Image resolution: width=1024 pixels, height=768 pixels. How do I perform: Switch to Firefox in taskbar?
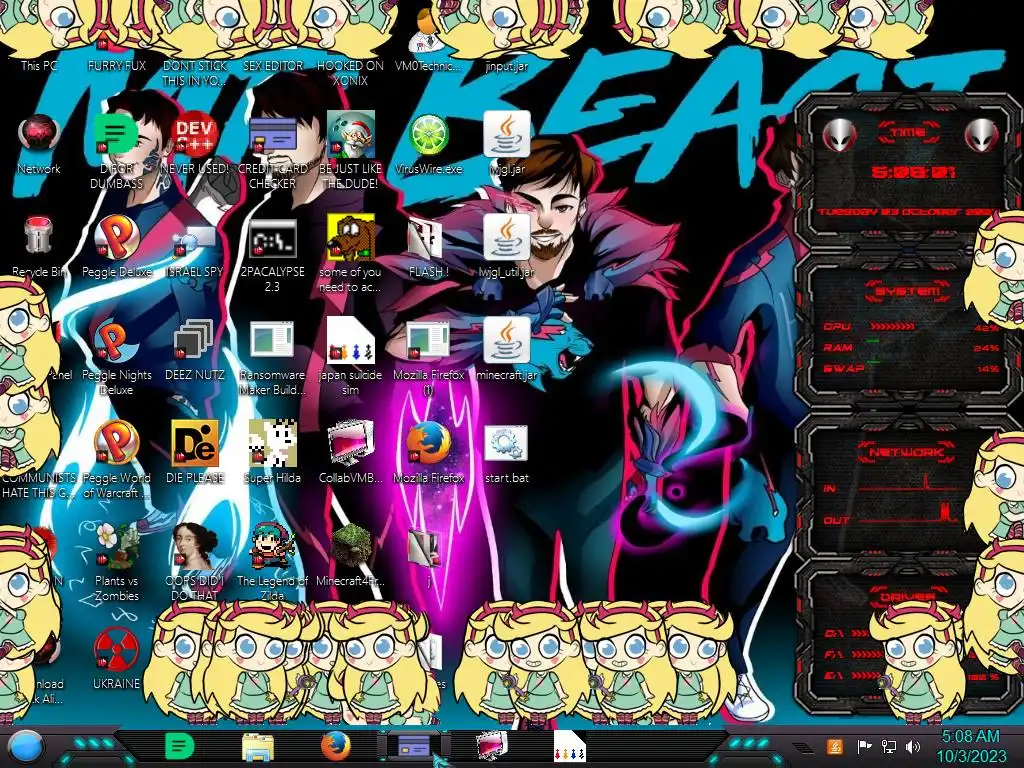[336, 746]
